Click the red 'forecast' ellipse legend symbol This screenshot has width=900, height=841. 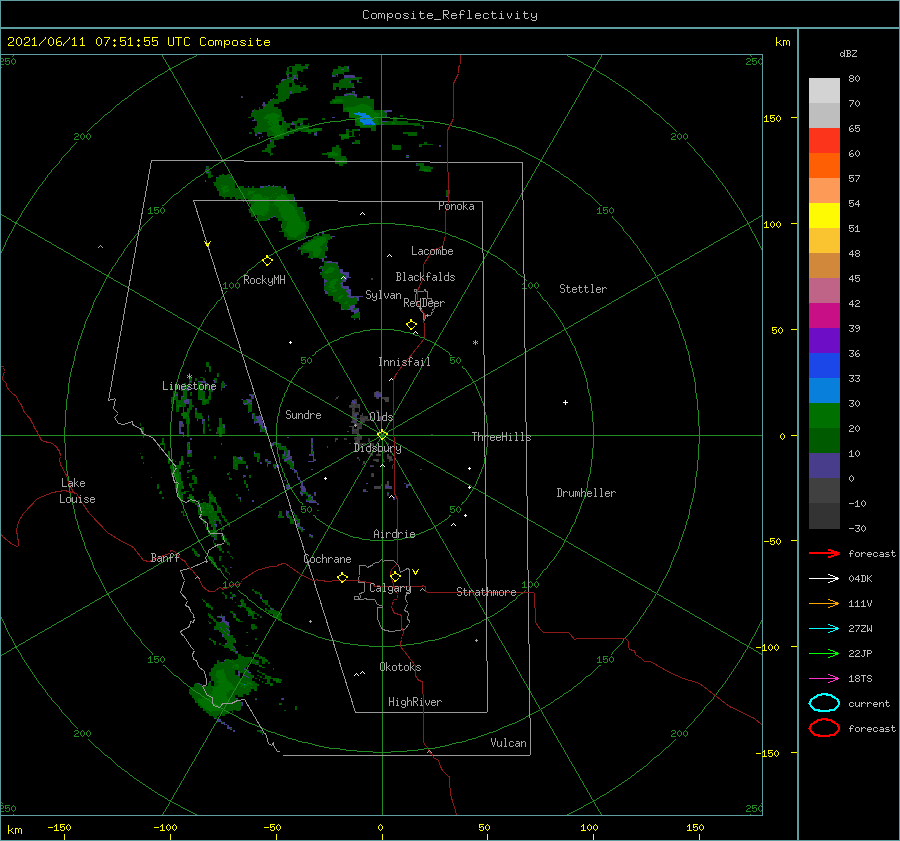(824, 728)
